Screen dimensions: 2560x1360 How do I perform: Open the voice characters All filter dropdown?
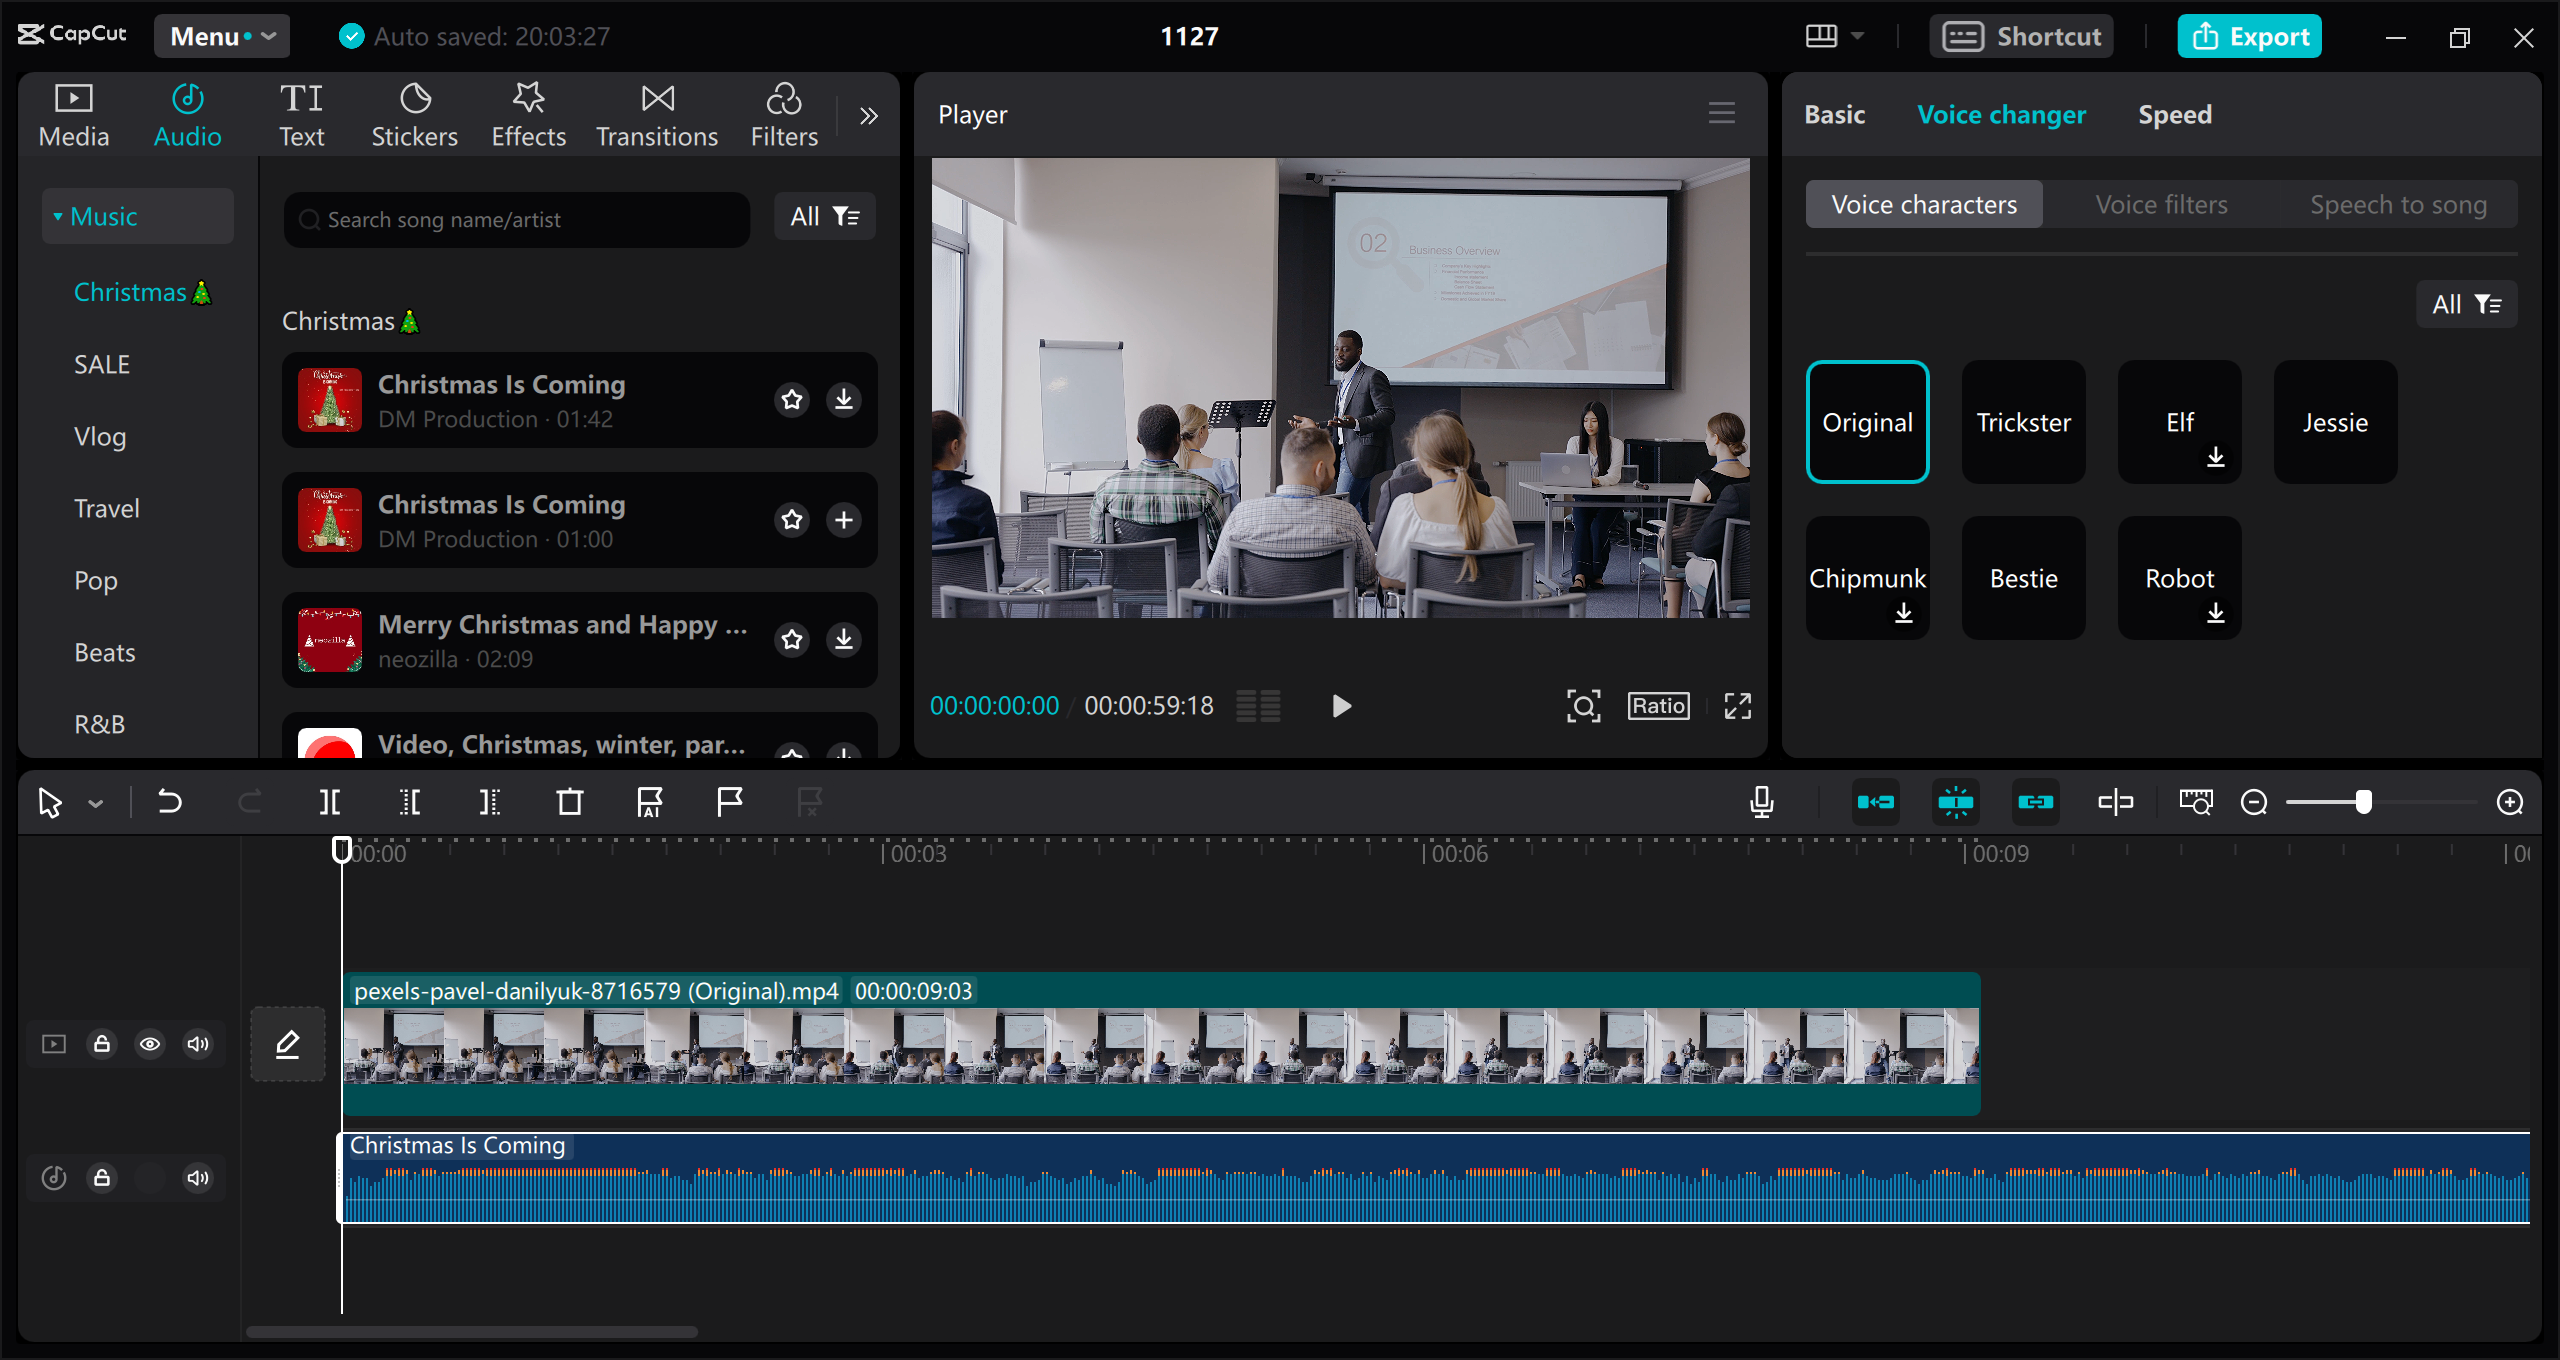tap(2466, 304)
